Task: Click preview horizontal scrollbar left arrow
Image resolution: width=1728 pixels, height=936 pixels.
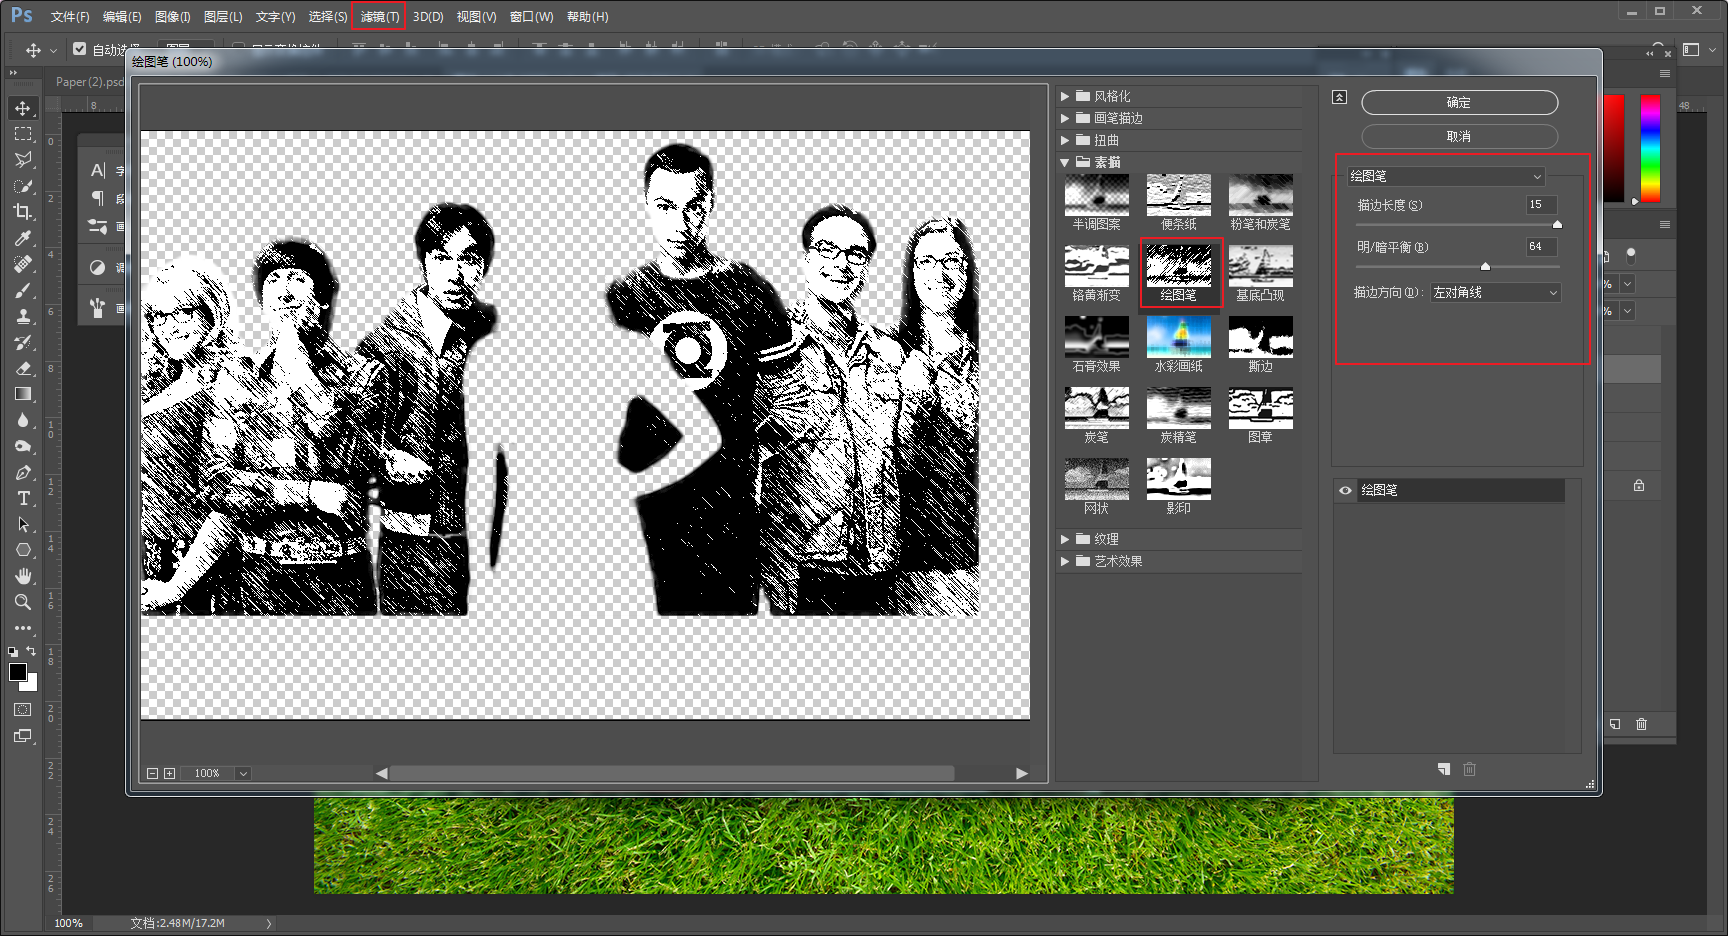Action: 381,773
